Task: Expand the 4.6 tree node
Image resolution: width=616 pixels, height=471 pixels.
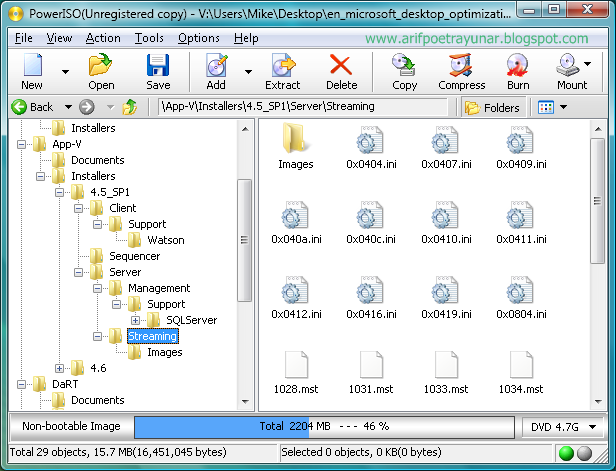Action: [x=59, y=368]
